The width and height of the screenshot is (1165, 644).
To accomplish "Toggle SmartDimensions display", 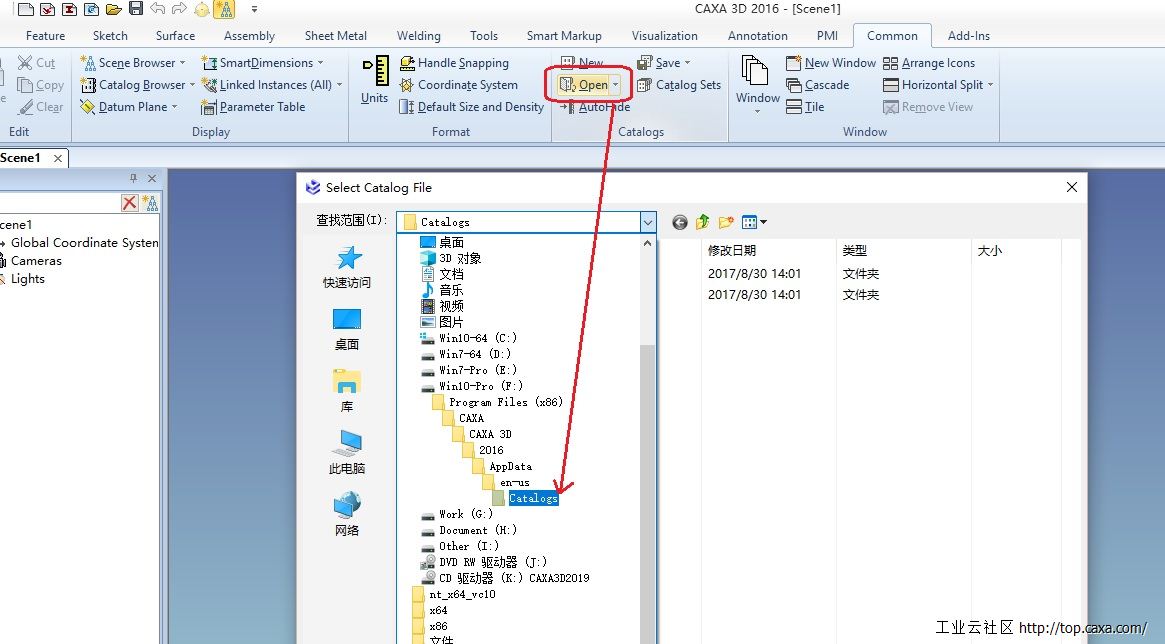I will pos(258,63).
